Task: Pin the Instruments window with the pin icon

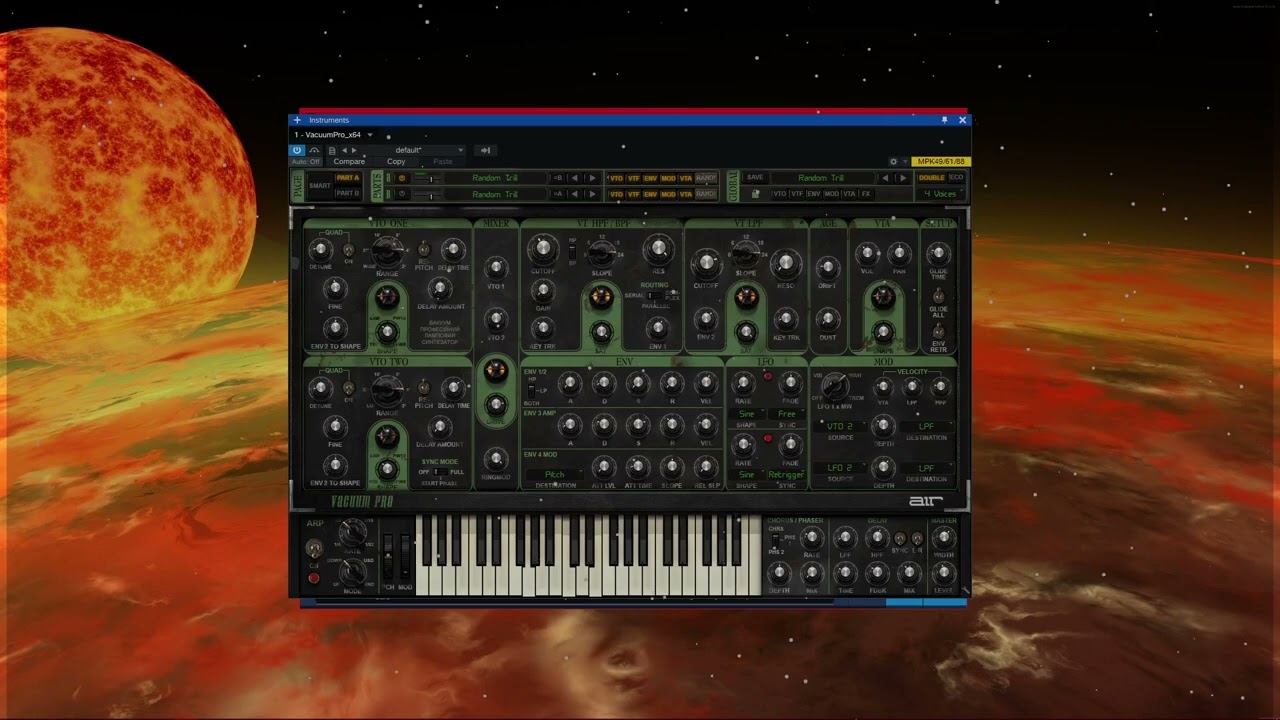Action: [x=944, y=120]
